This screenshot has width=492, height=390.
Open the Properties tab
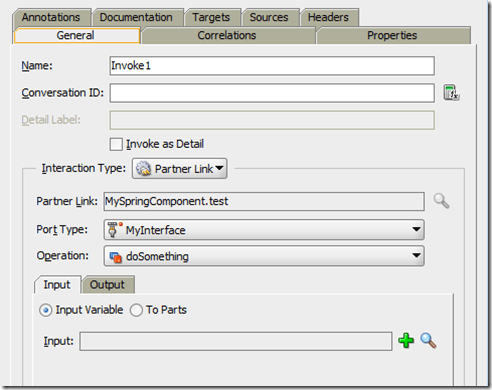[393, 35]
